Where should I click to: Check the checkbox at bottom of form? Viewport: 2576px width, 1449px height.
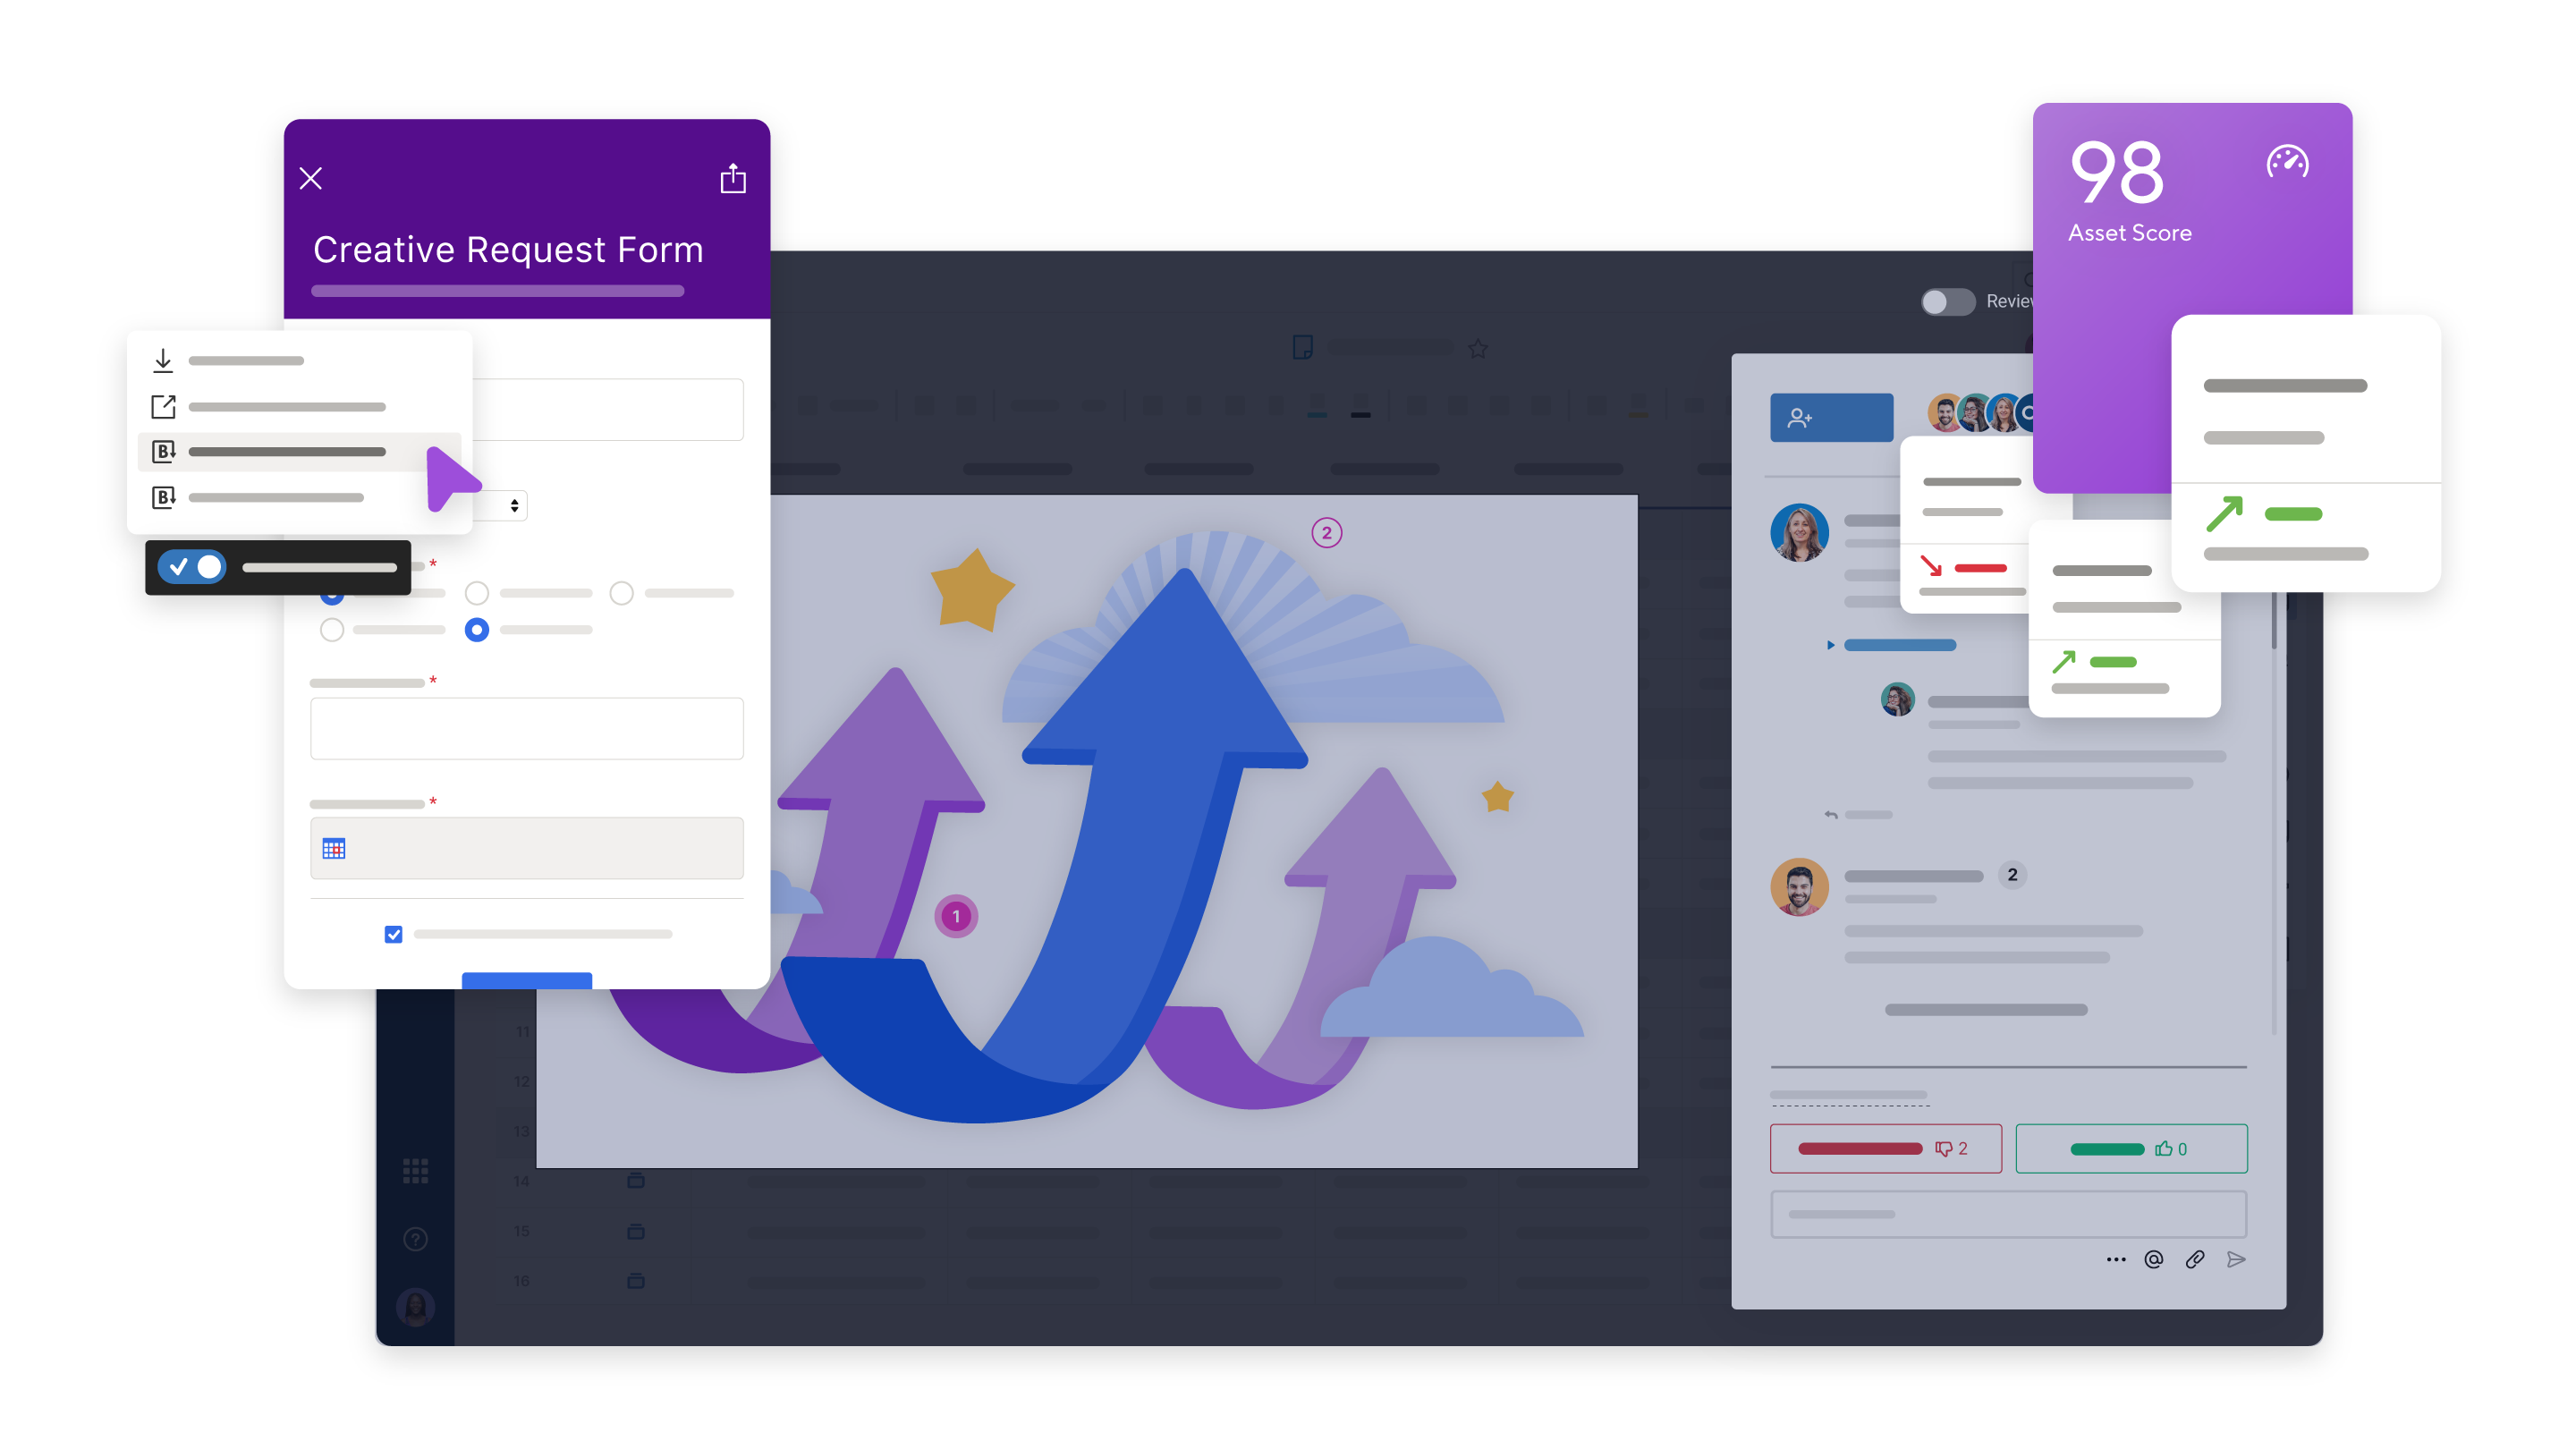(x=394, y=932)
